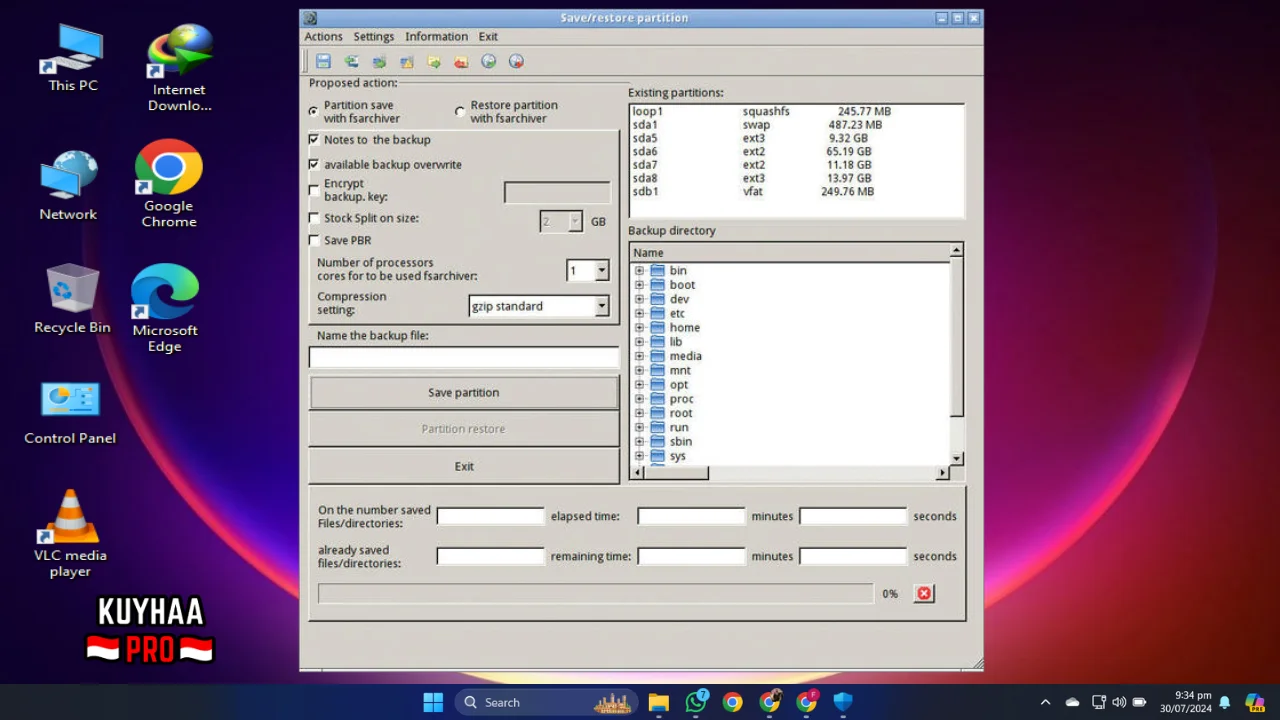Click the round disc icon with green arrow
This screenshot has height=720, width=1280.
(x=489, y=61)
